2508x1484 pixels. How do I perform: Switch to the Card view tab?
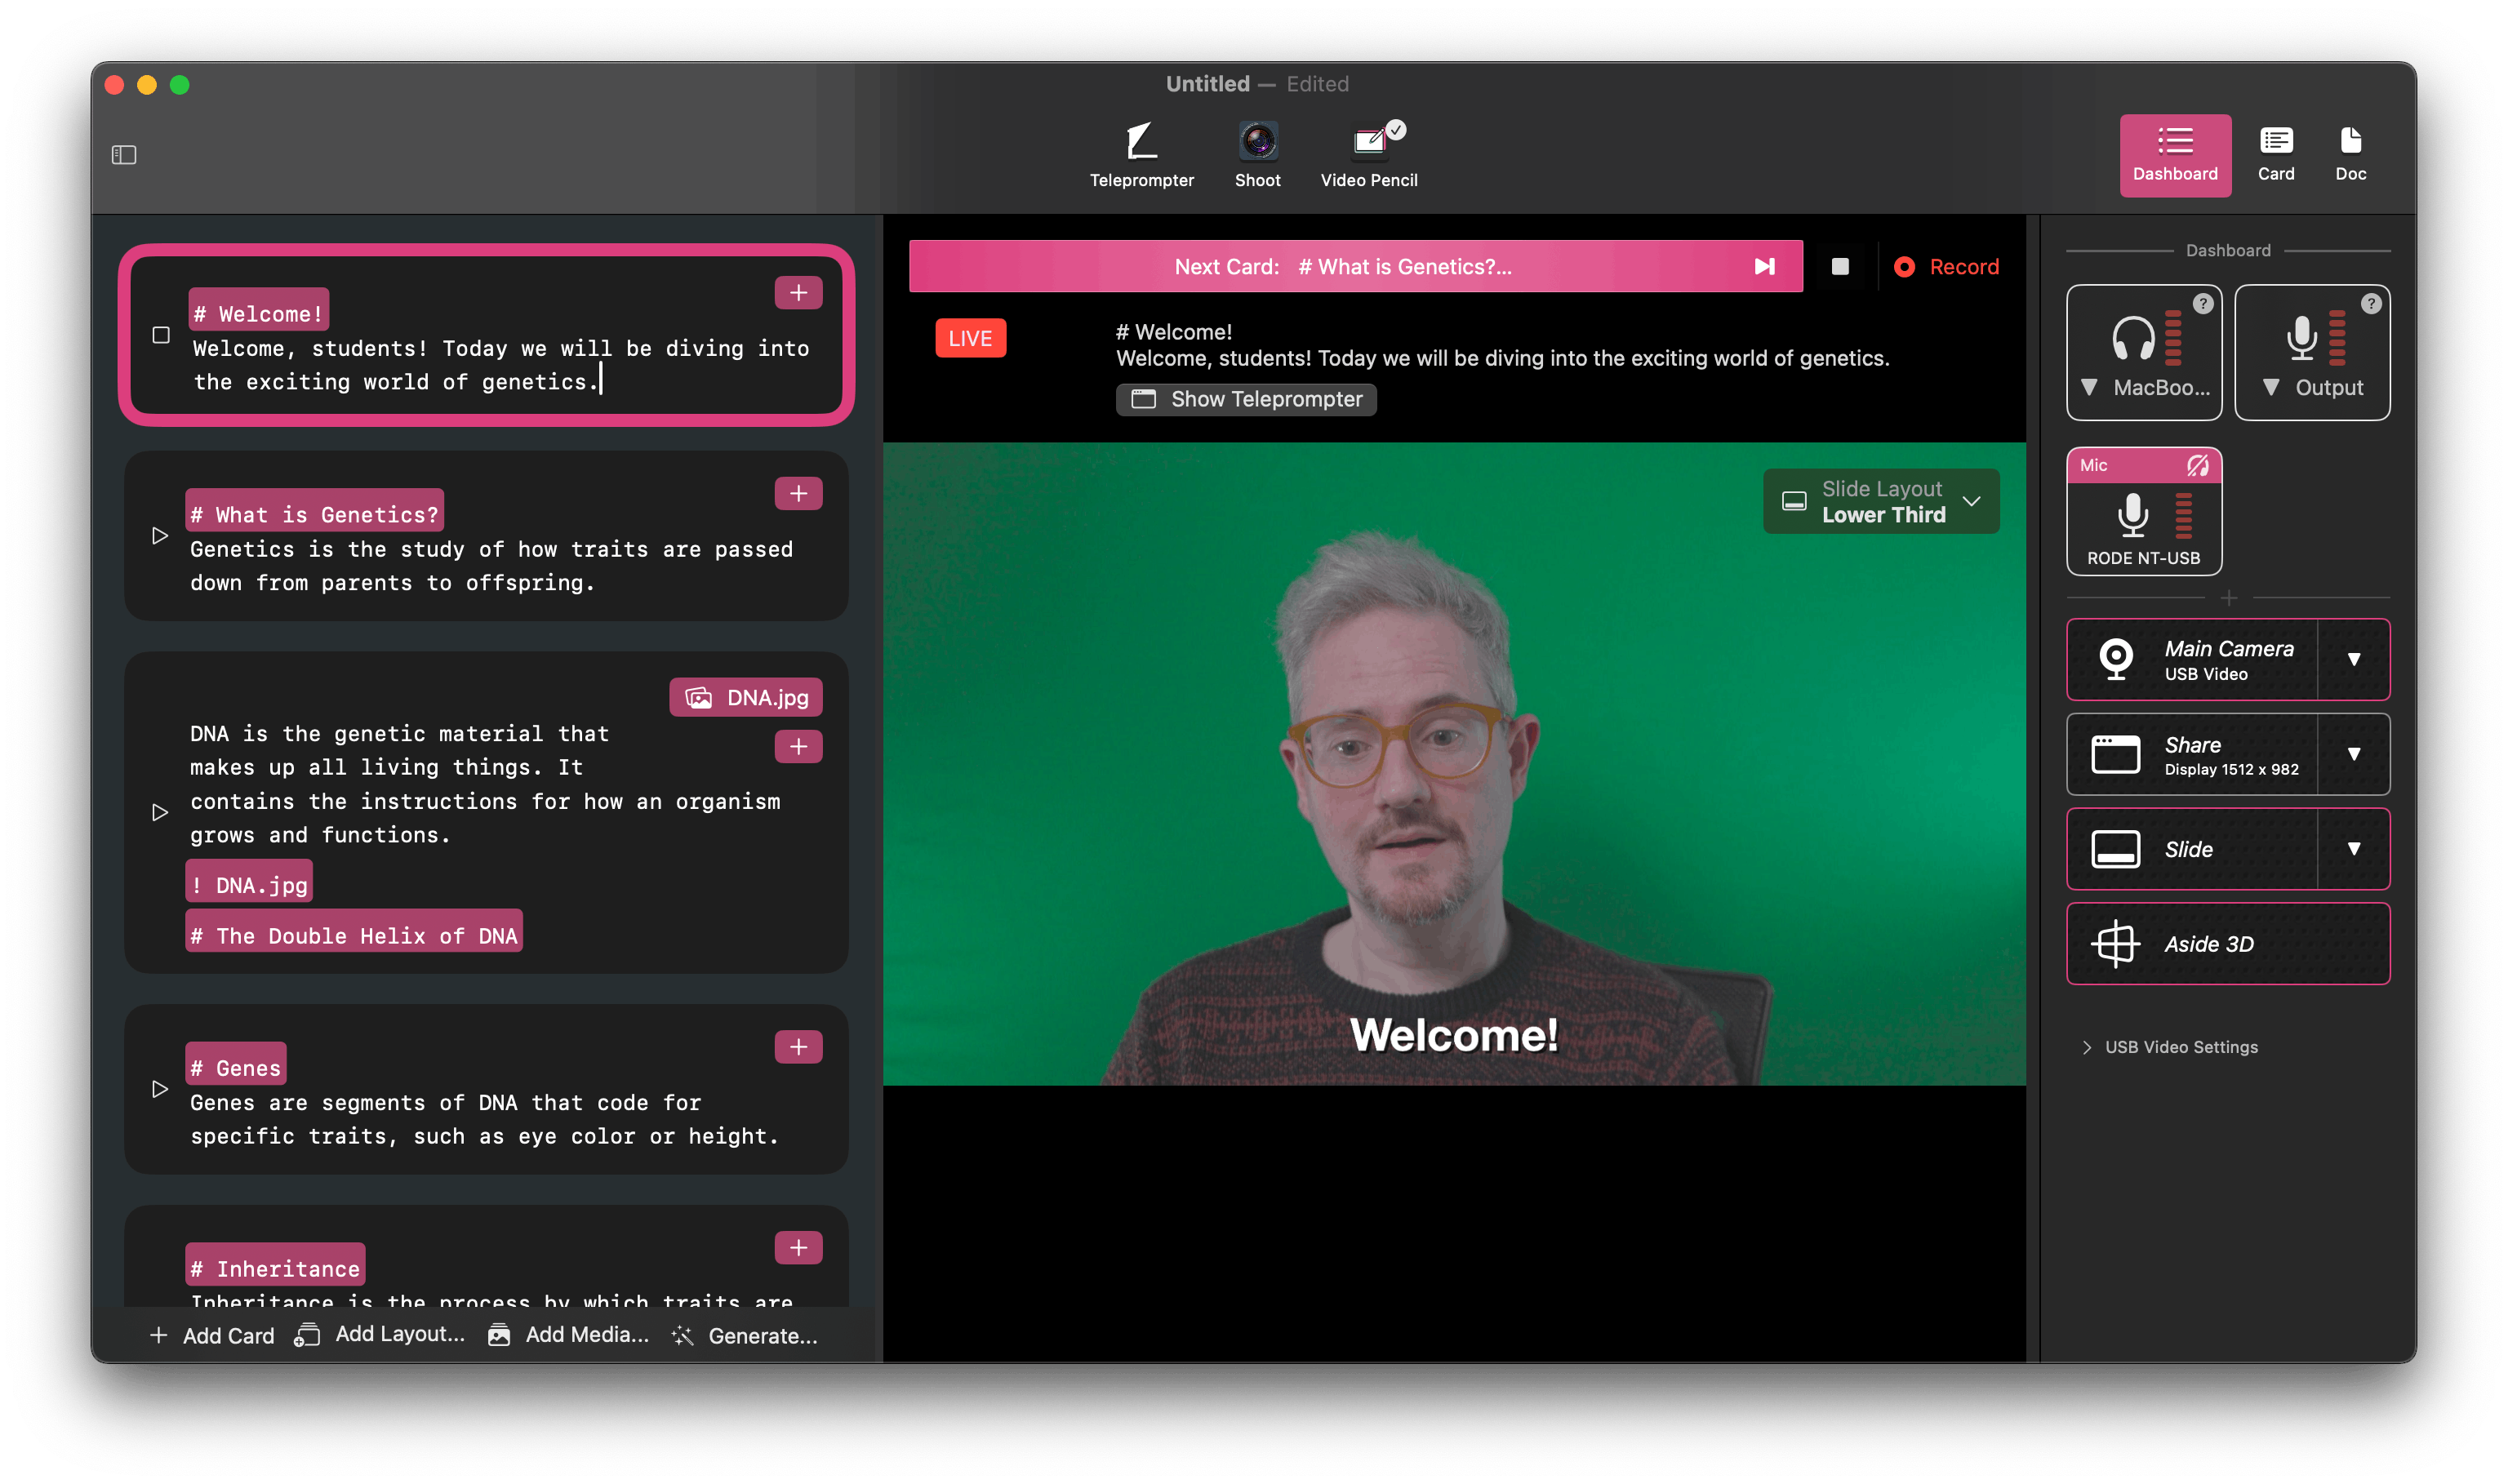[2275, 154]
